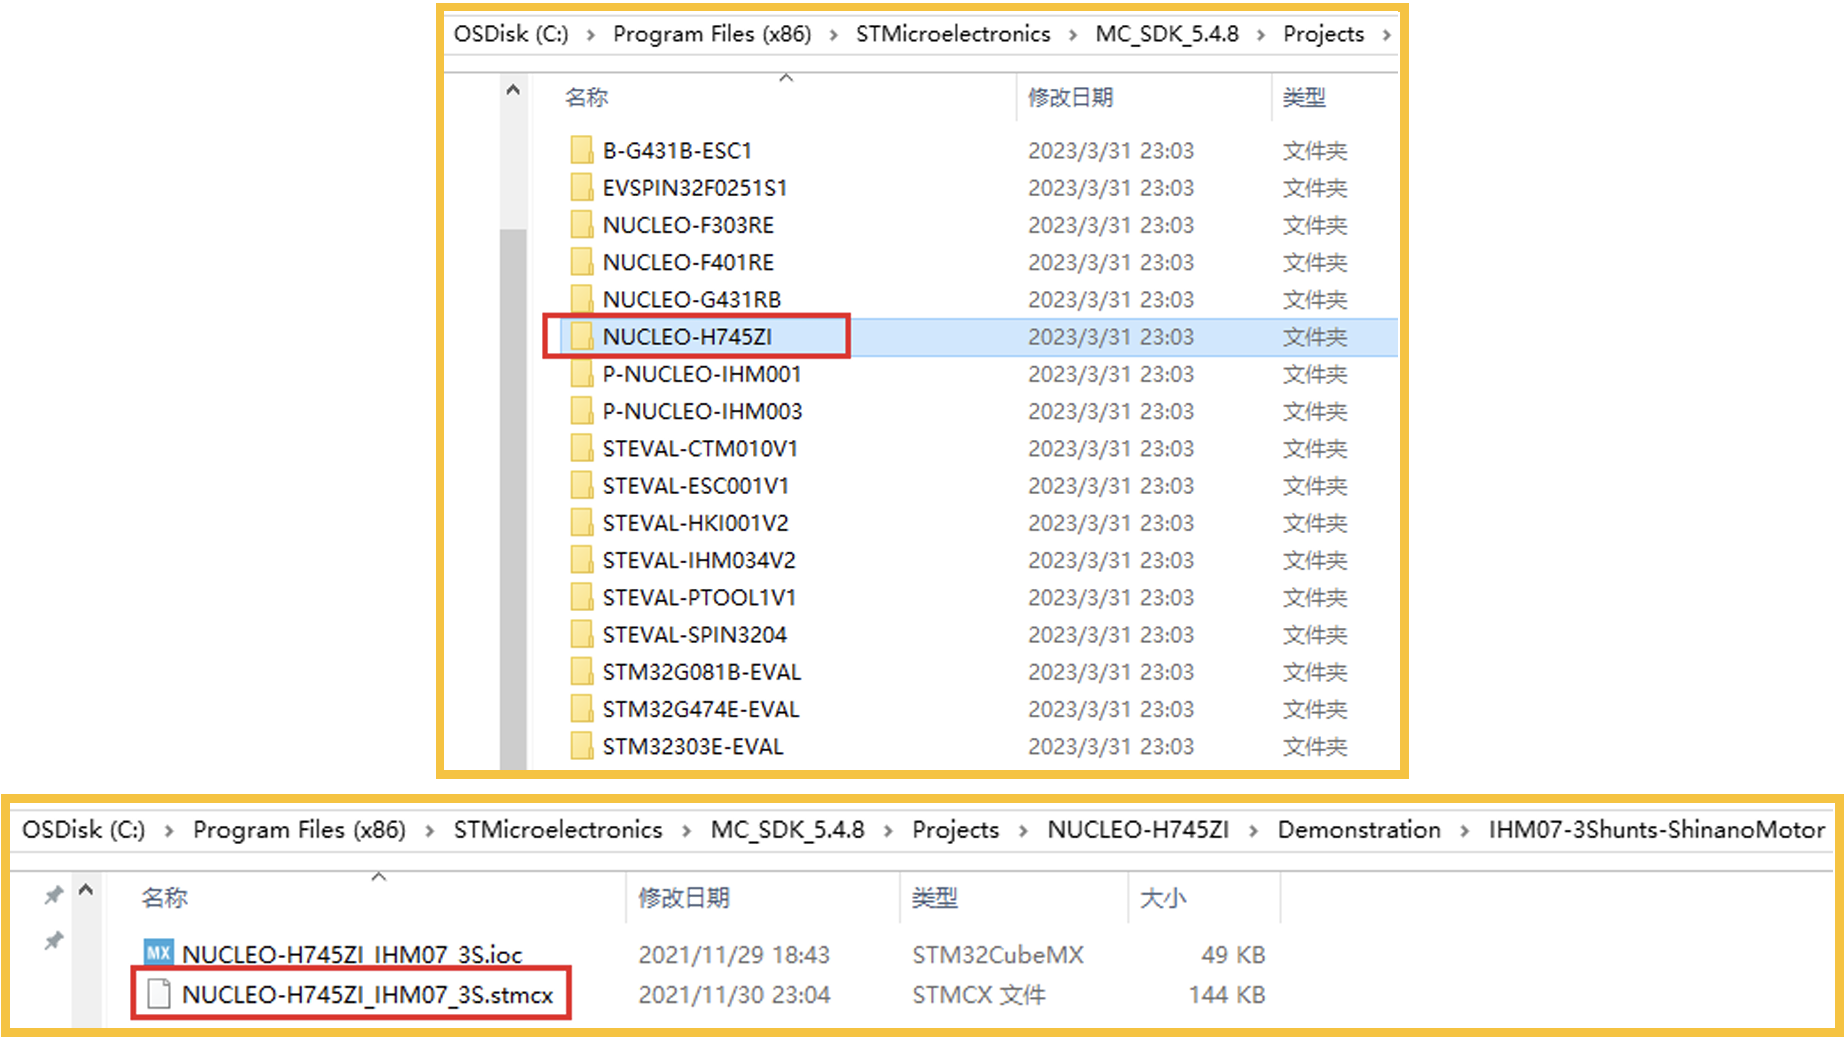This screenshot has width=1844, height=1038.
Task: Expand chevron after Demonstration in the lower breadcrumb
Action: tap(1464, 831)
